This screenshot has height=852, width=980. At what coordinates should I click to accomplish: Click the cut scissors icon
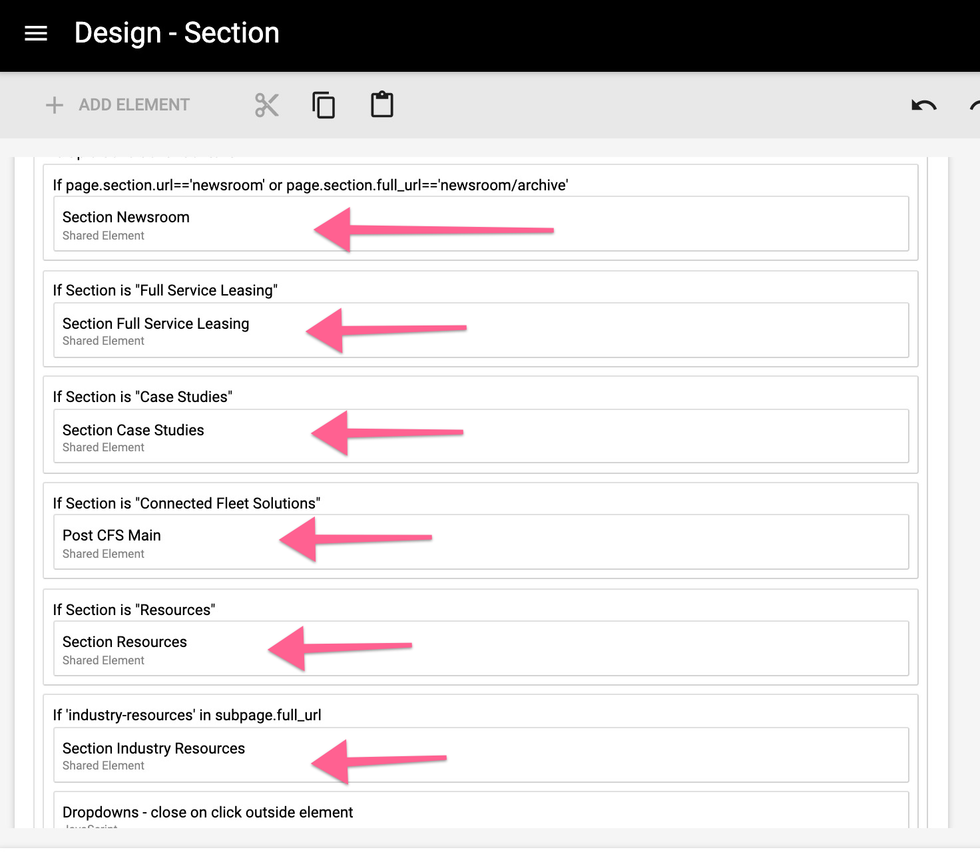pyautogui.click(x=267, y=105)
